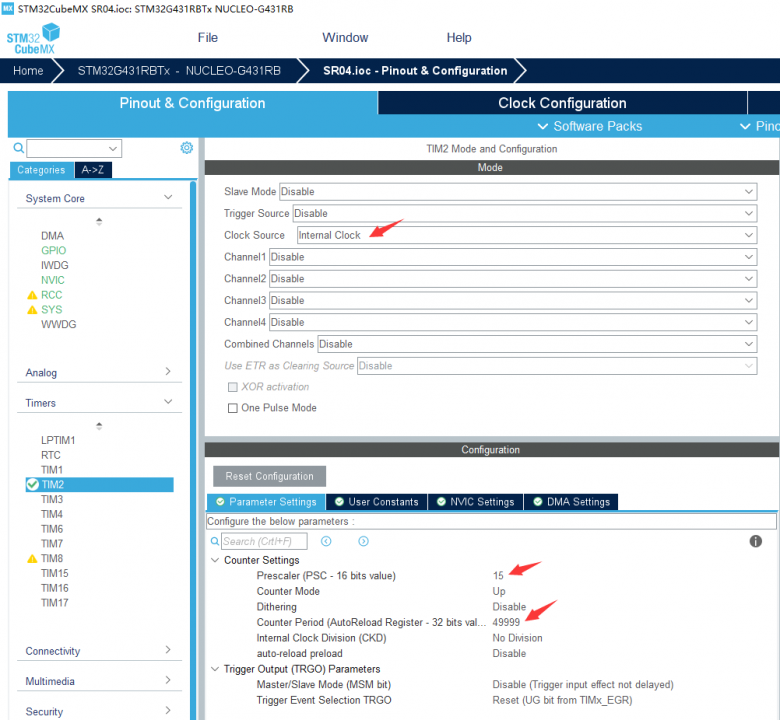780x720 pixels.
Task: Go to previous search result arrow
Action: point(326,541)
